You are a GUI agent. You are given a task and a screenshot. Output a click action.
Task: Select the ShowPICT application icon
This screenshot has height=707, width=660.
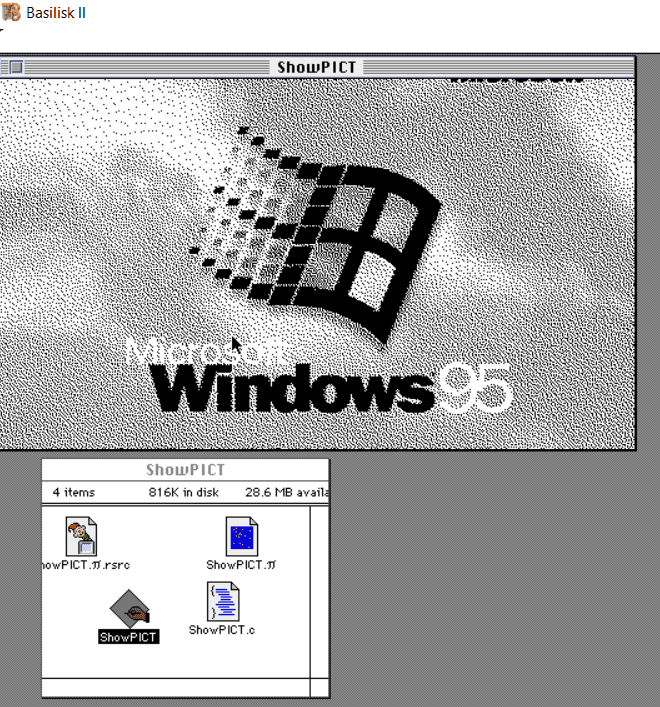pyautogui.click(x=128, y=607)
